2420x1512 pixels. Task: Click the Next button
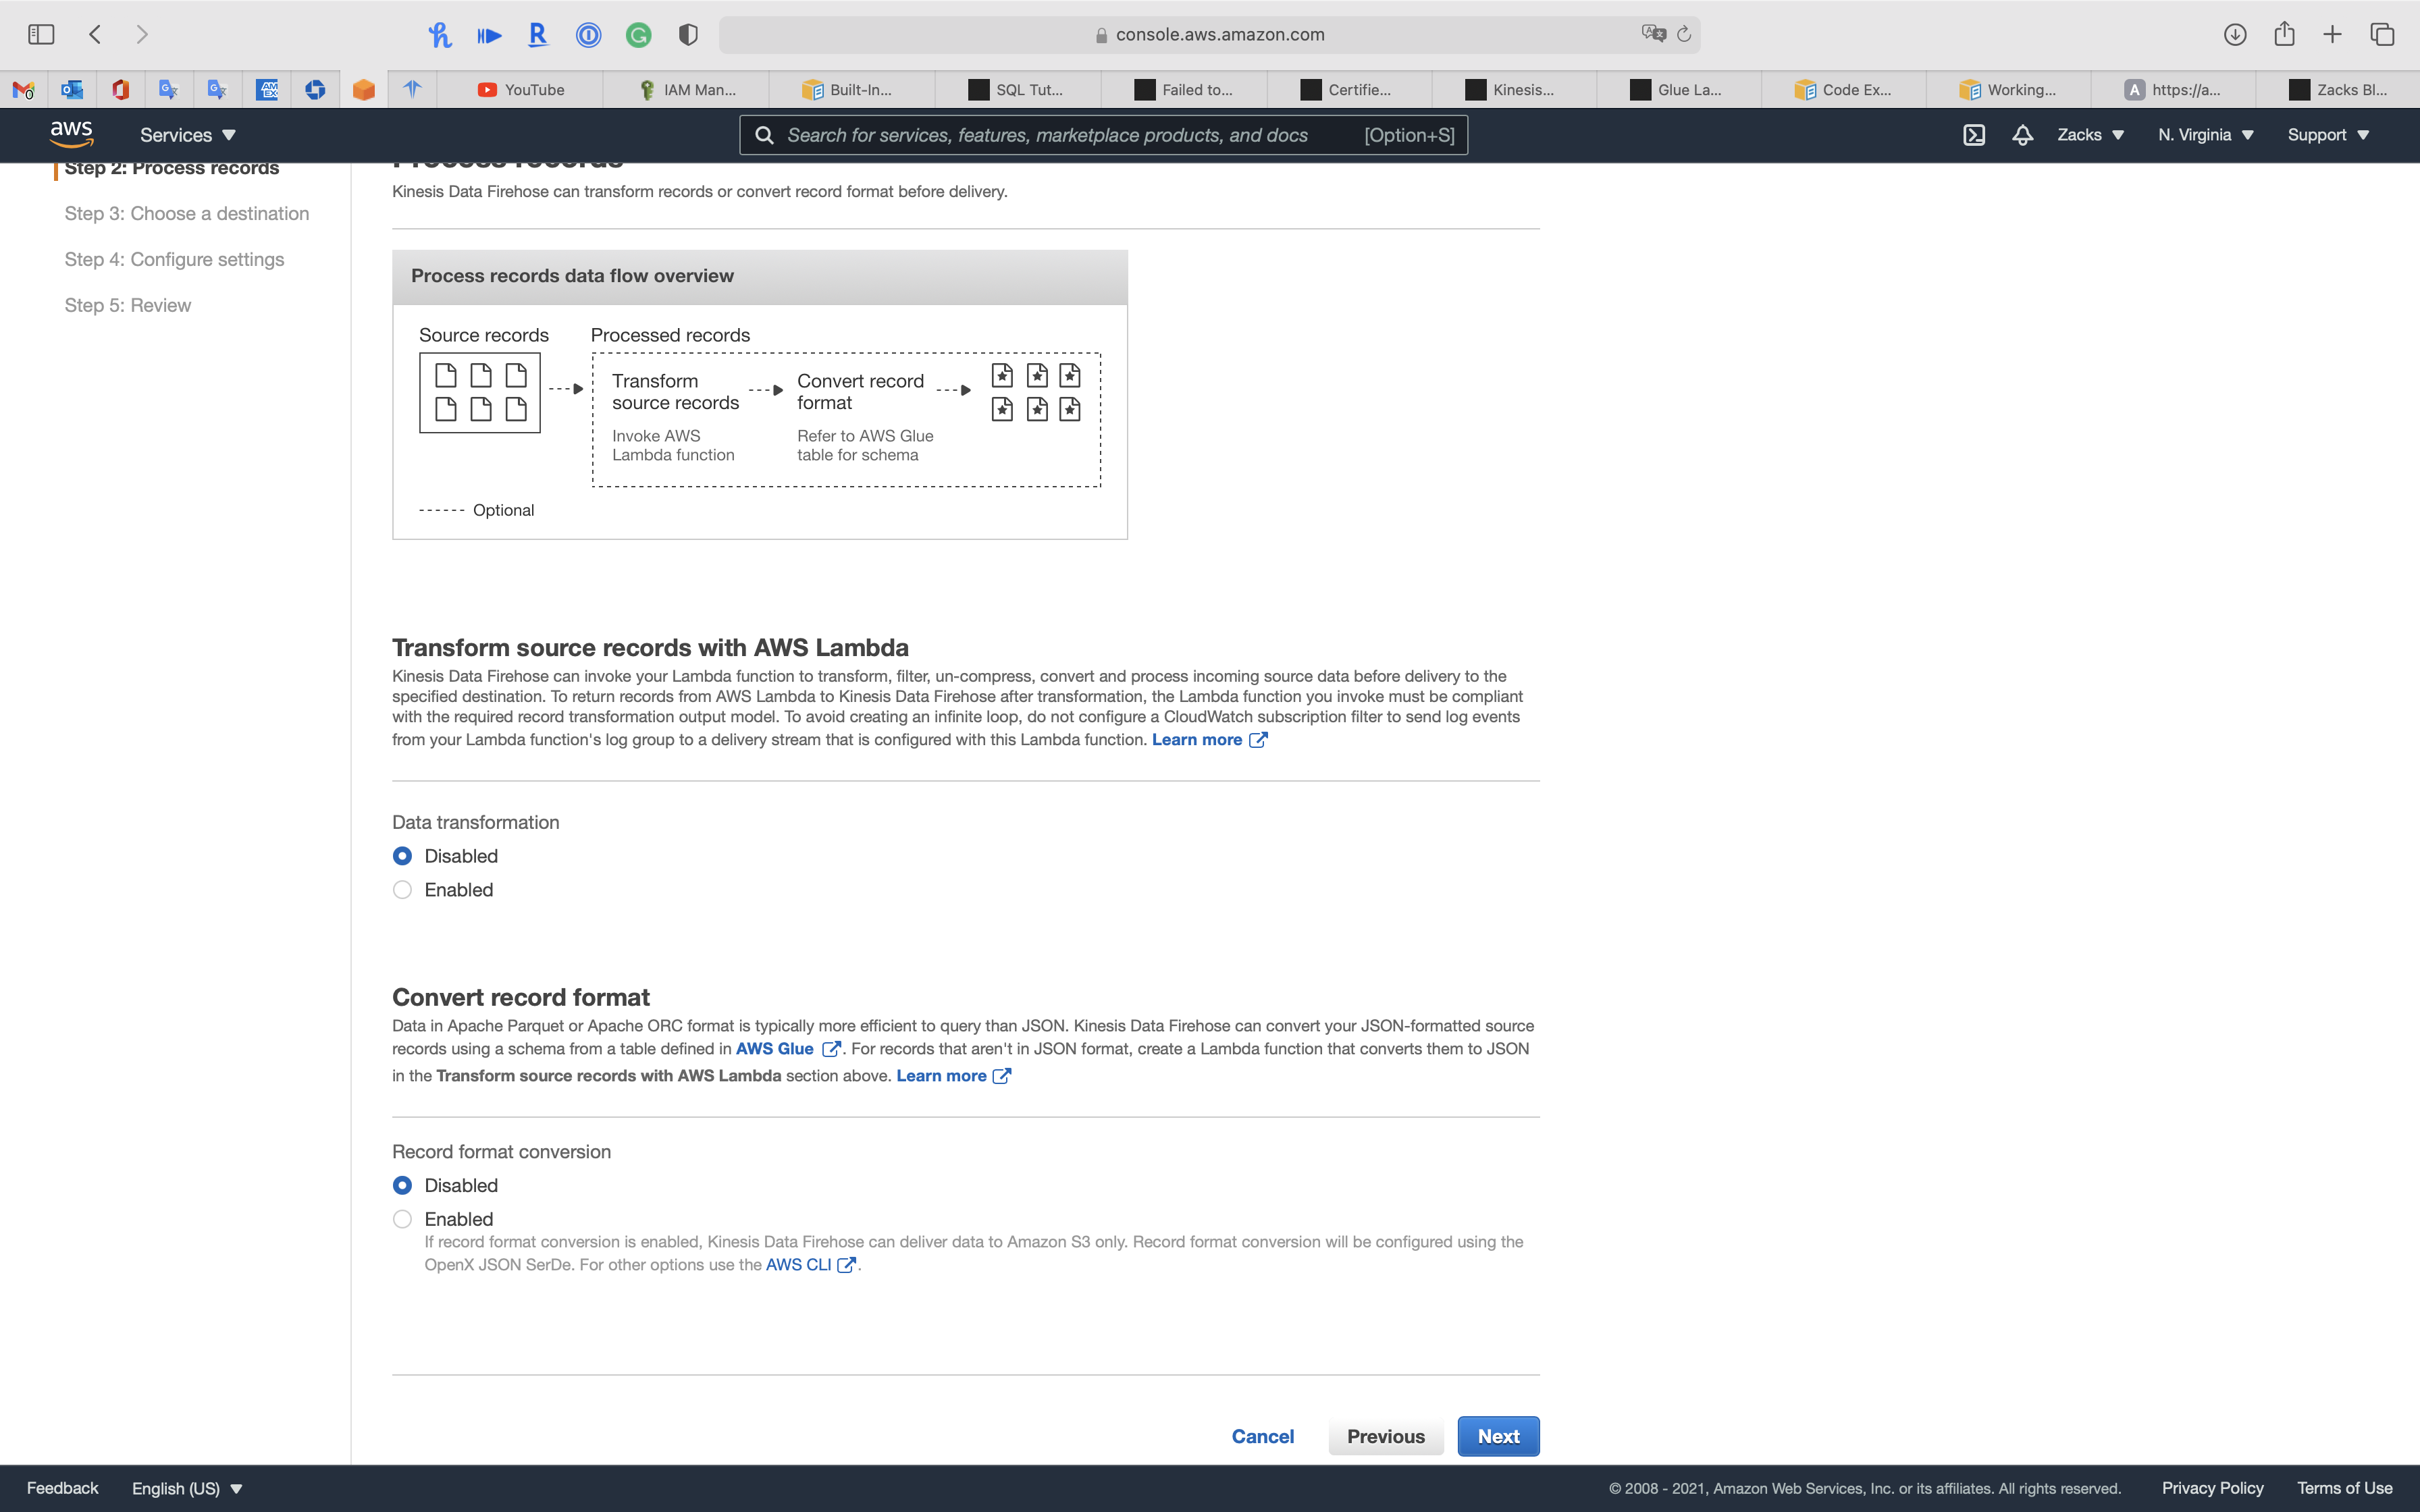(1497, 1436)
